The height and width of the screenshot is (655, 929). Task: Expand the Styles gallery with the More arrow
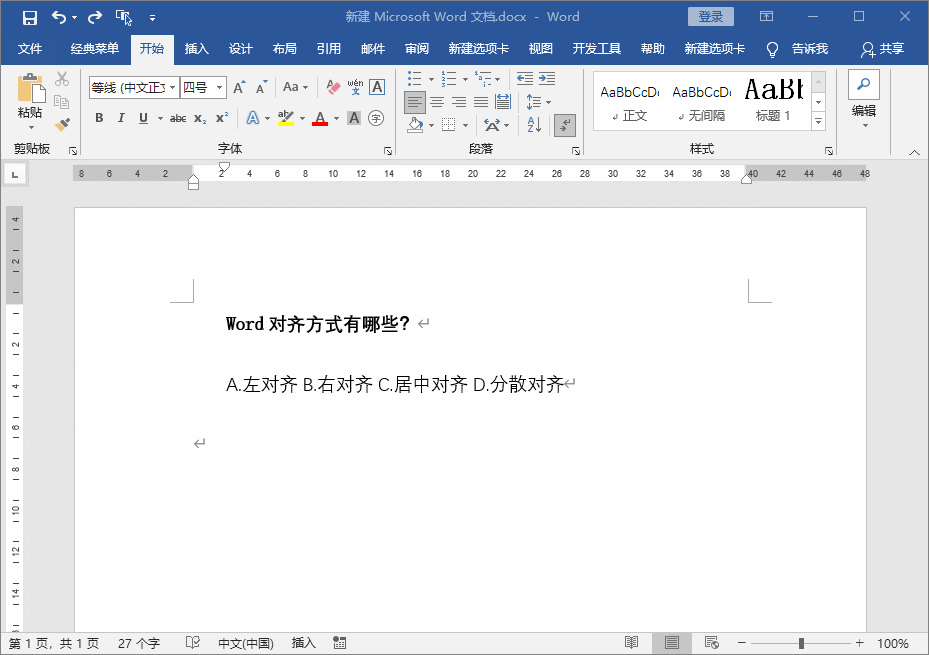[x=818, y=121]
